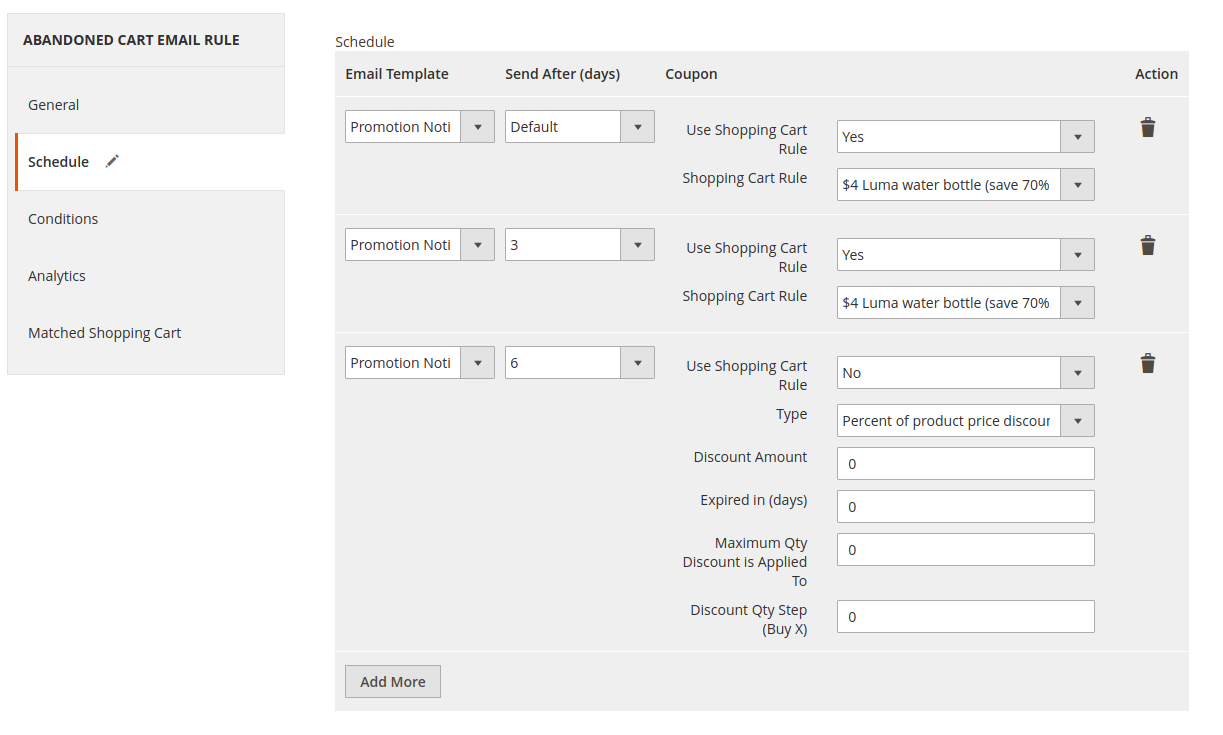Open Use Shopping Cart Rule dropdown set to No
Image resolution: width=1223 pixels, height=735 pixels.
click(x=965, y=373)
